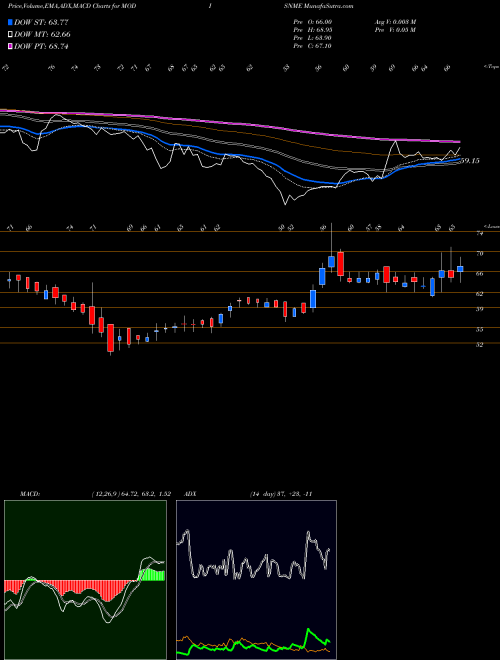Click the 55 price axis label
Viewport: 500px width, 660px height.
(x=479, y=330)
